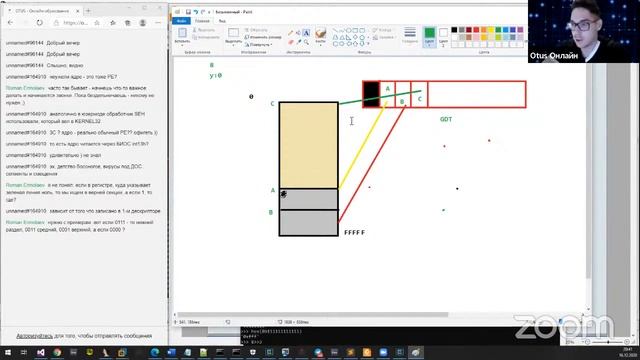The height and width of the screenshot is (360, 640).
Task: Switch to the Home tab in Paint
Action: tap(202, 21)
